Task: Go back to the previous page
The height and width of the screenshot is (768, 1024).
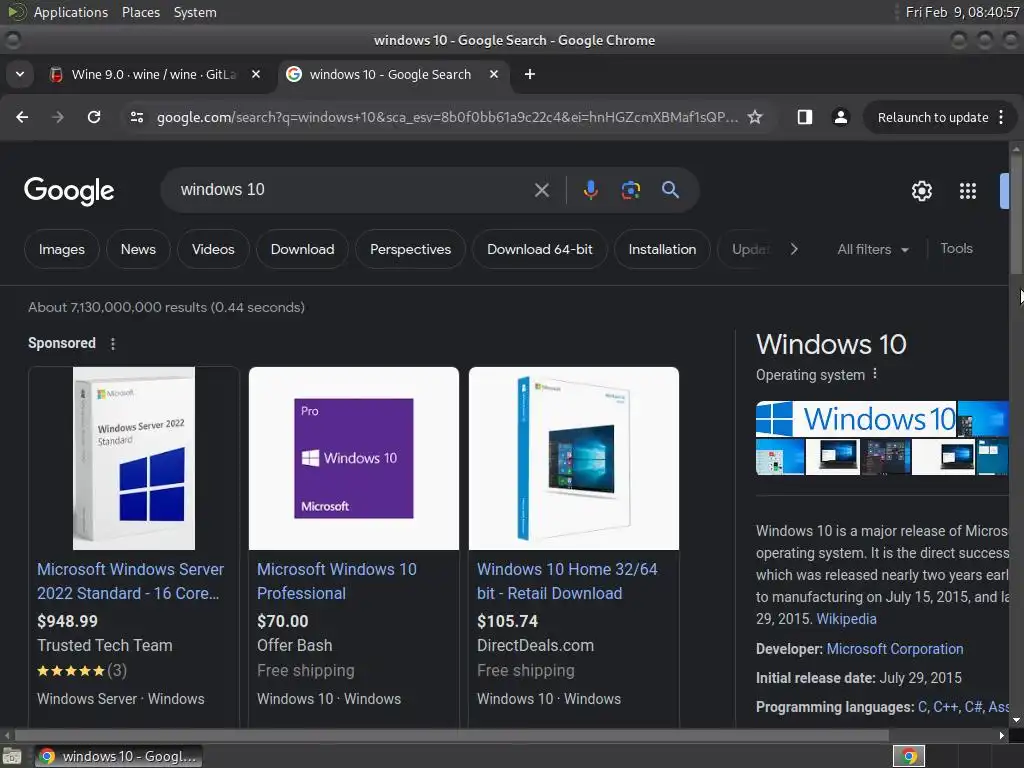Action: [22, 117]
